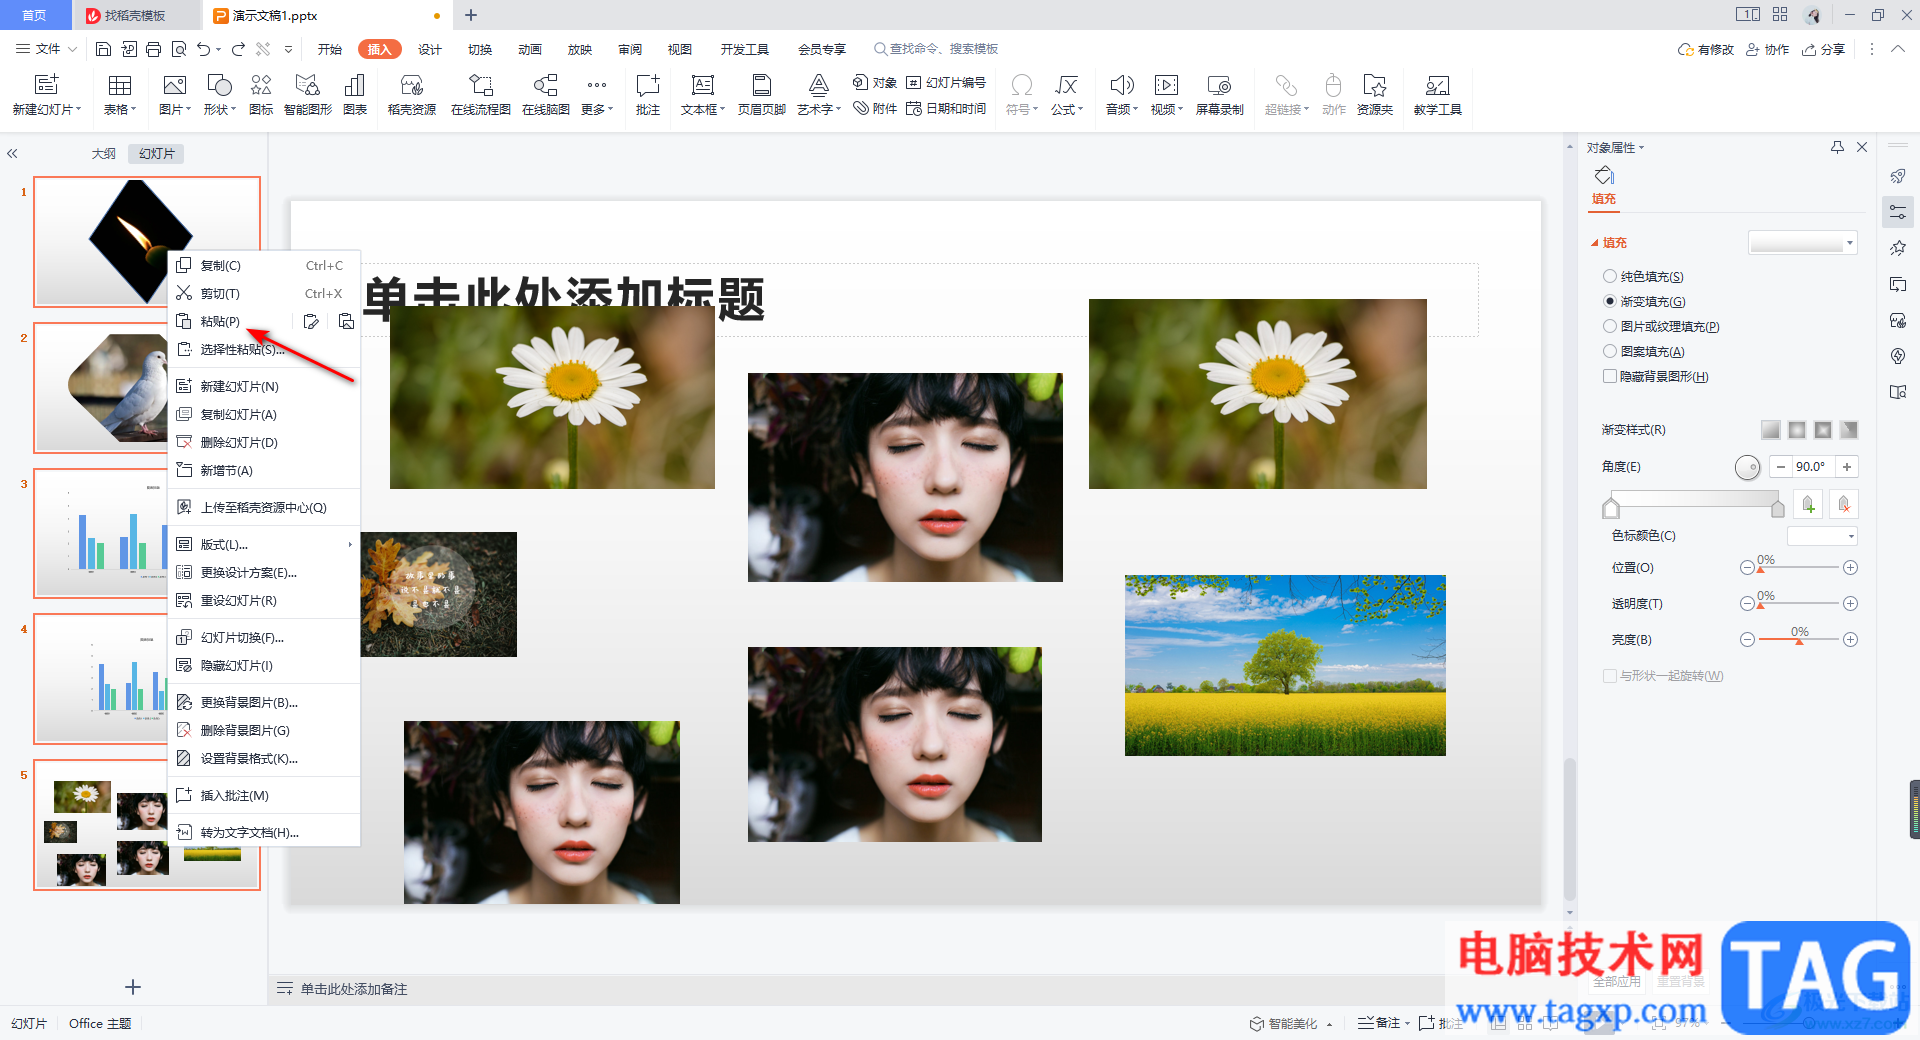Open 色标颜色 color dropdown
Image resolution: width=1920 pixels, height=1040 pixels.
click(1822, 536)
